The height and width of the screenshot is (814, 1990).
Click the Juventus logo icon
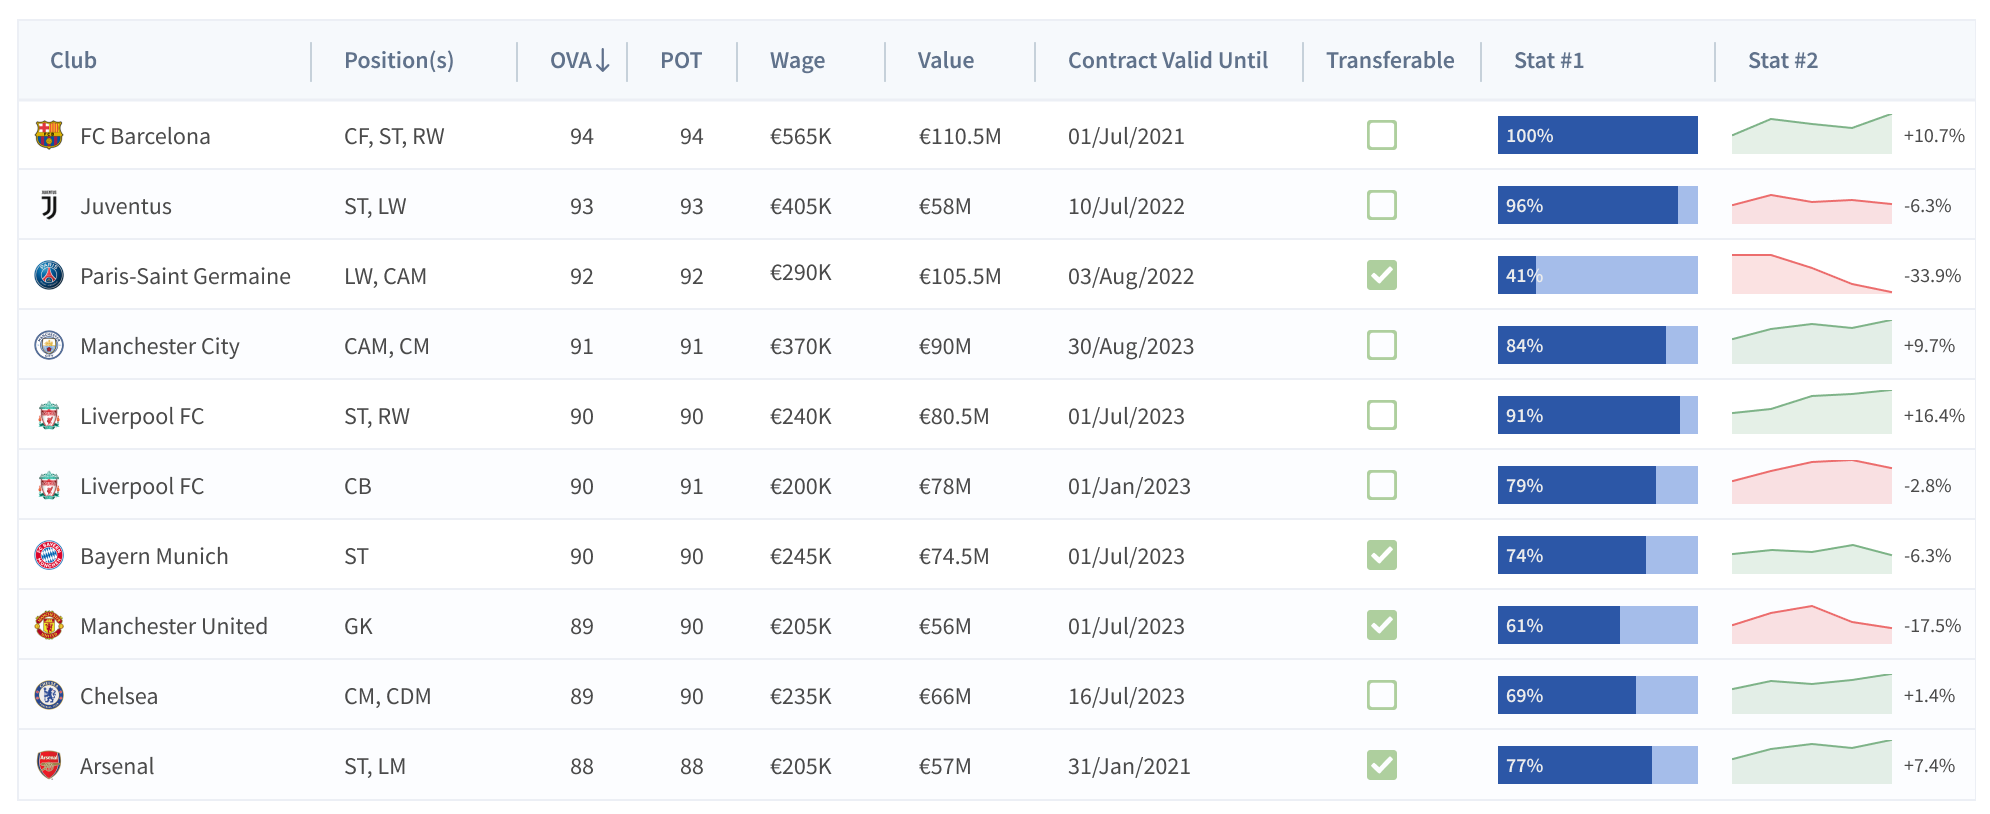pos(48,205)
